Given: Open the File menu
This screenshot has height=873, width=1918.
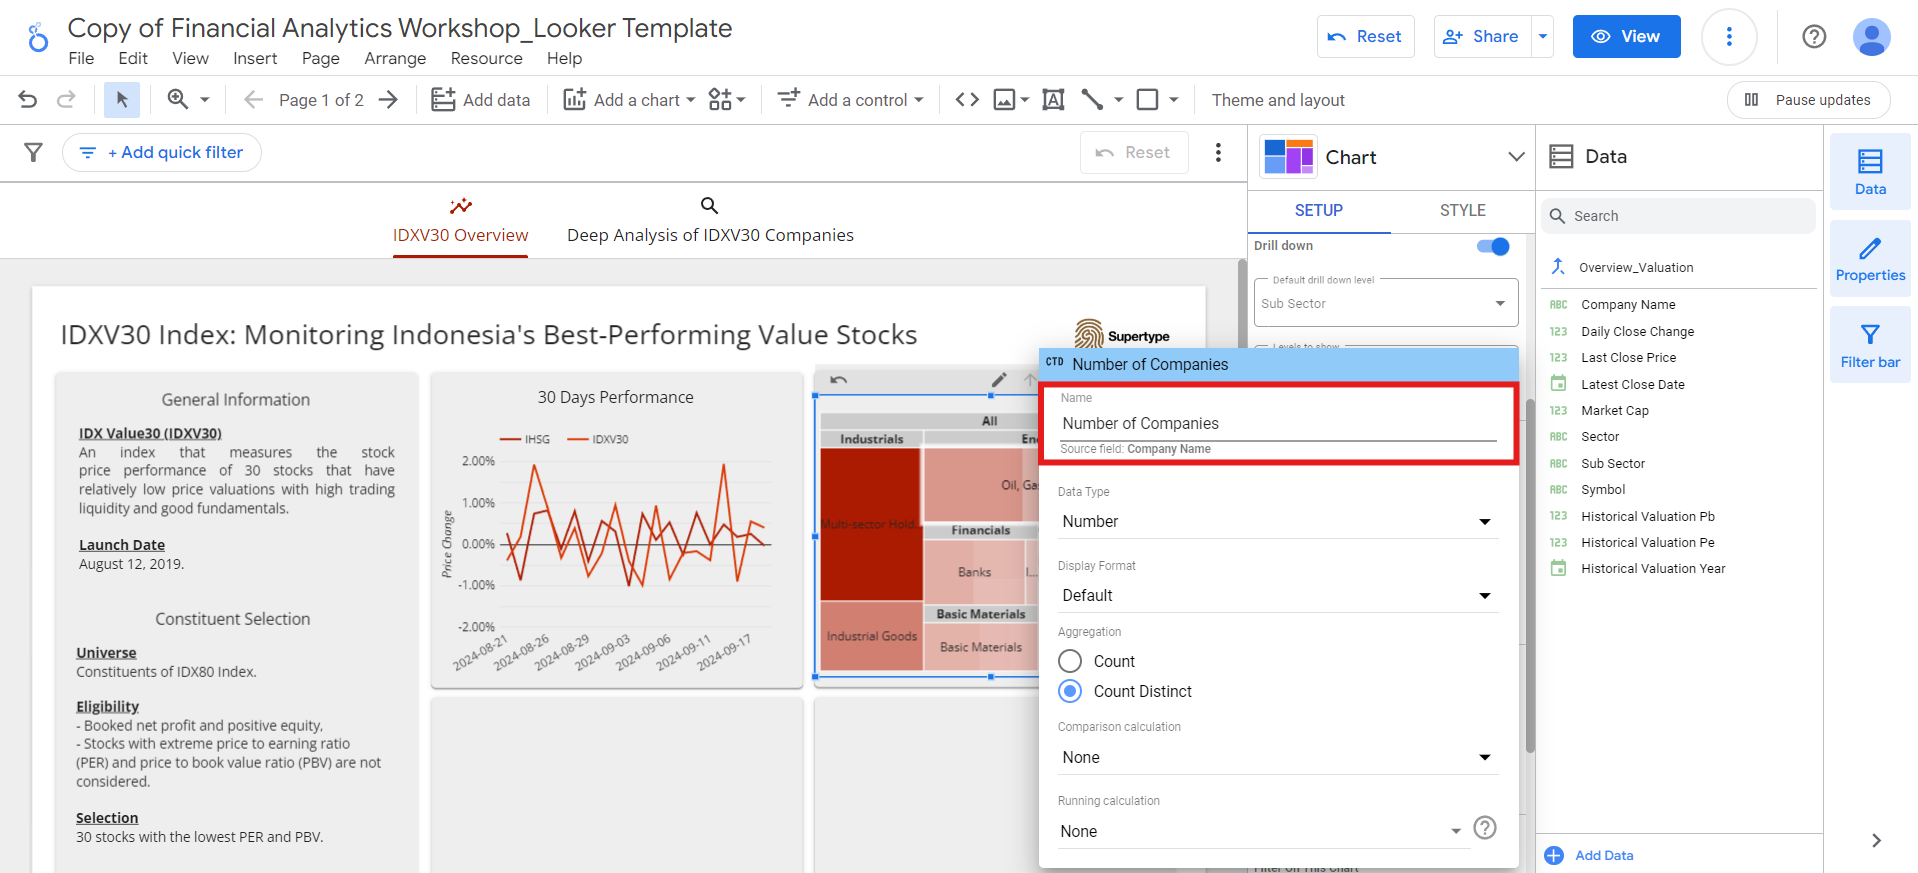Looking at the screenshot, I should click(x=81, y=58).
